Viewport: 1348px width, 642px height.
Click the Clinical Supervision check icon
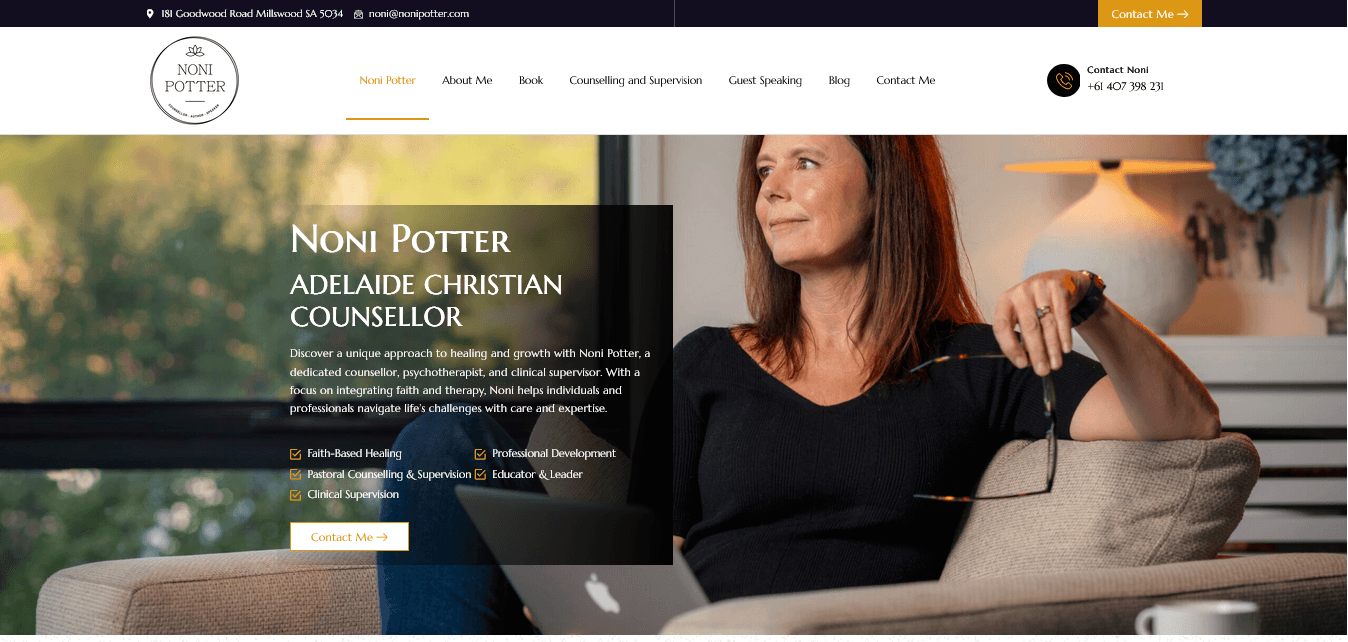pyautogui.click(x=295, y=495)
